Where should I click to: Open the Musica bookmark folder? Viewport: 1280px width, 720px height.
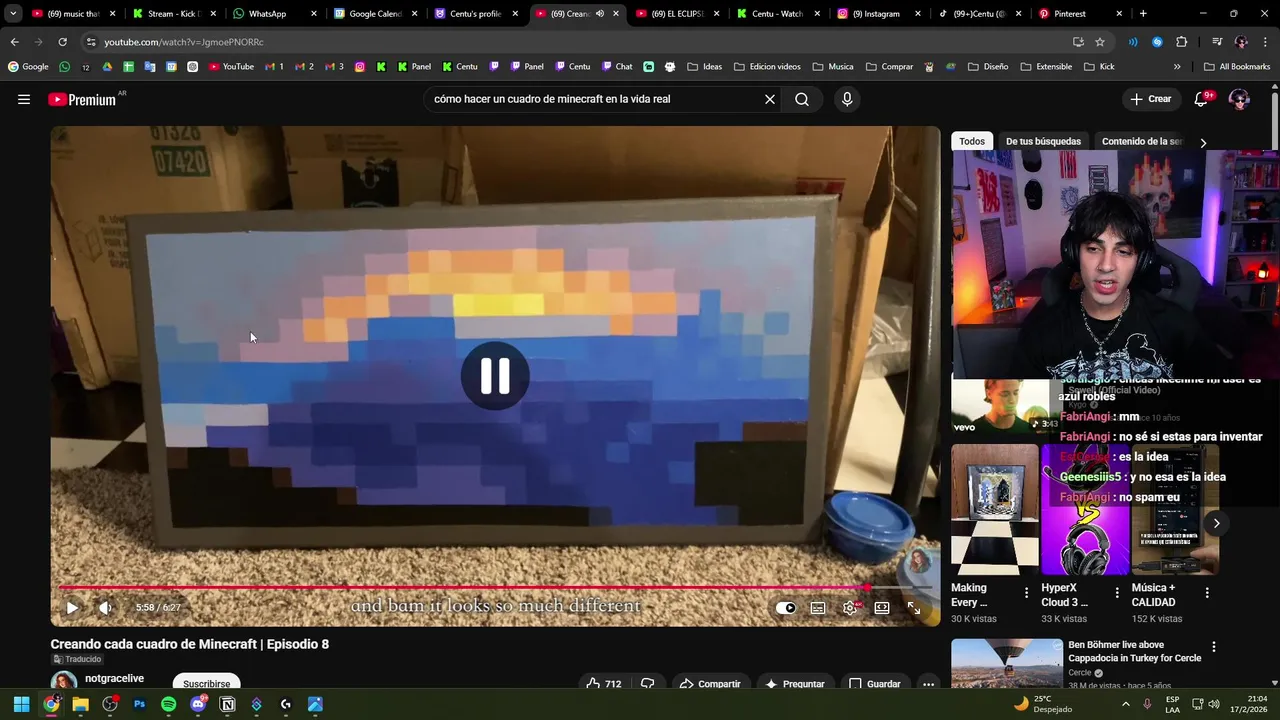(833, 67)
